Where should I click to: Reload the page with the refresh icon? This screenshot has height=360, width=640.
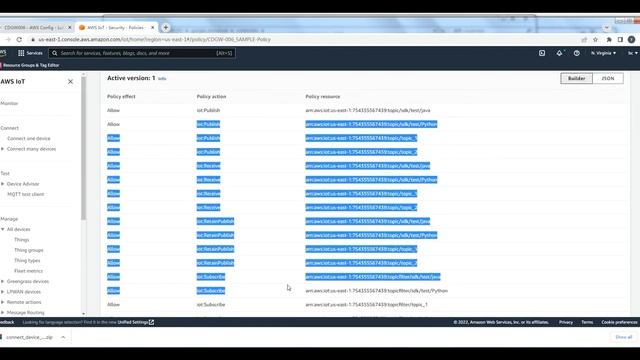point(19,40)
